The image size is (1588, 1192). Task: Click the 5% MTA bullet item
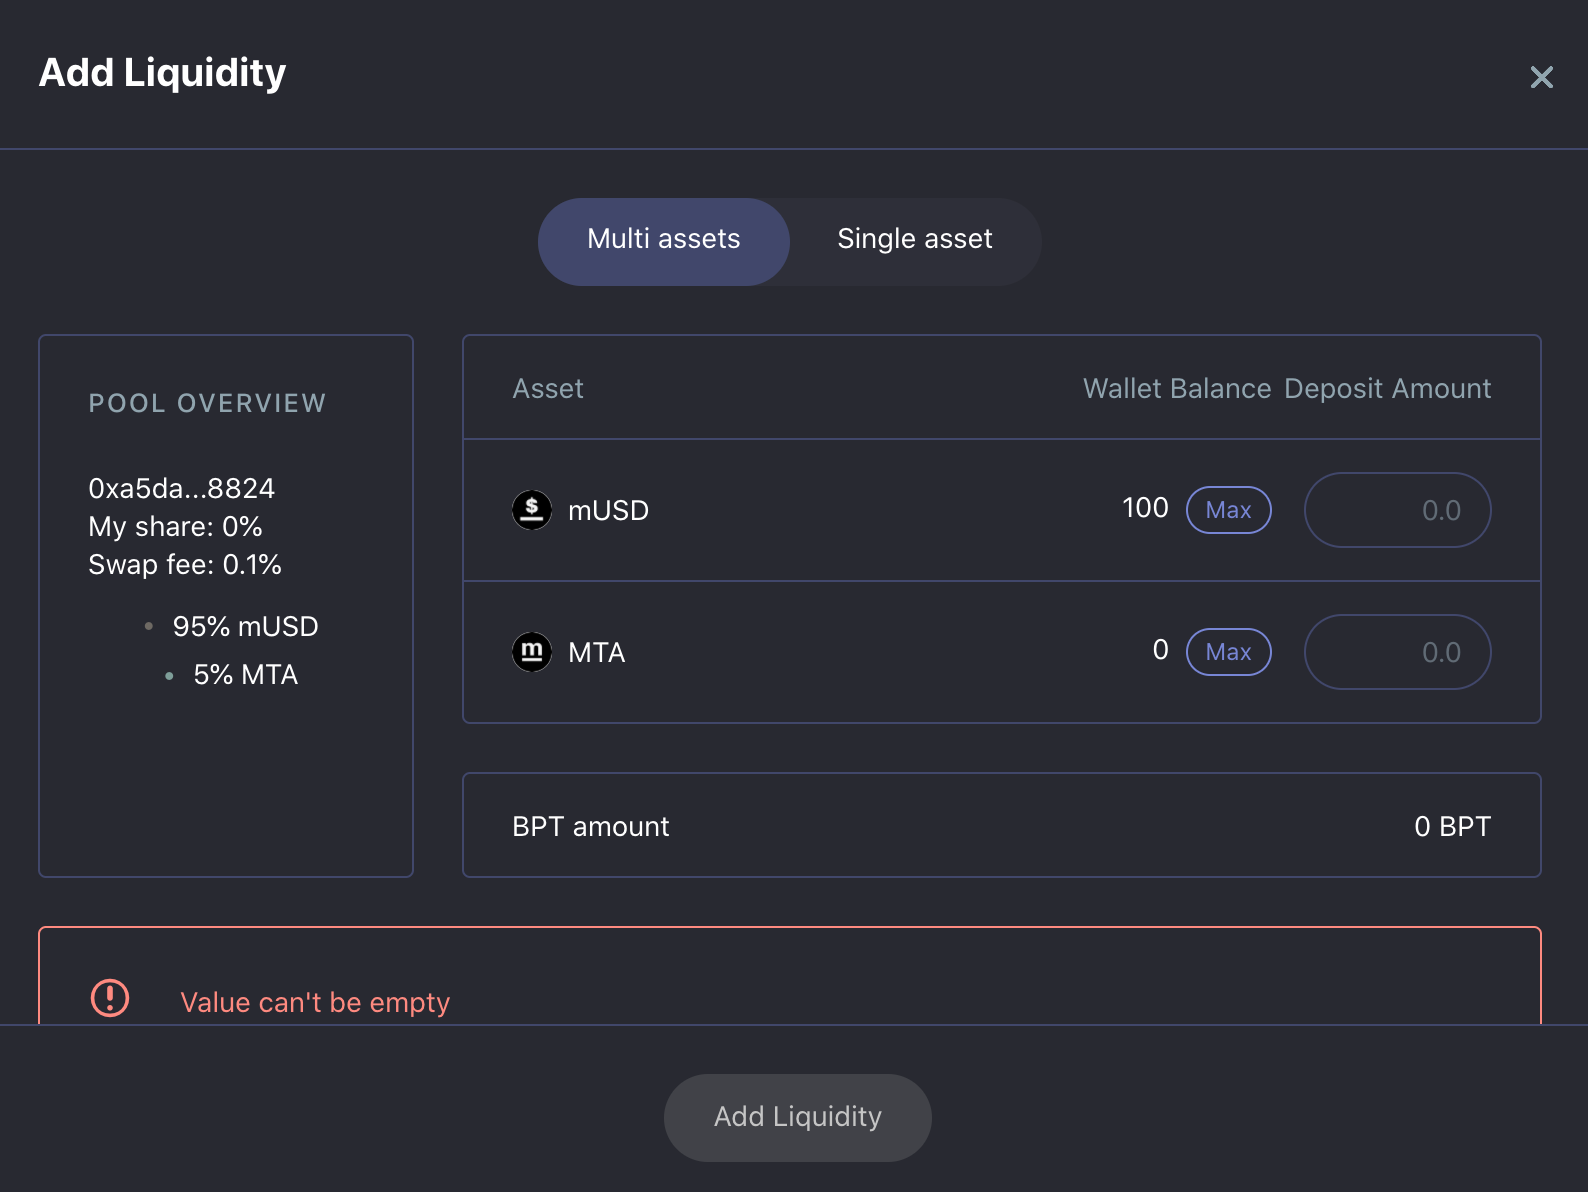[x=245, y=674]
